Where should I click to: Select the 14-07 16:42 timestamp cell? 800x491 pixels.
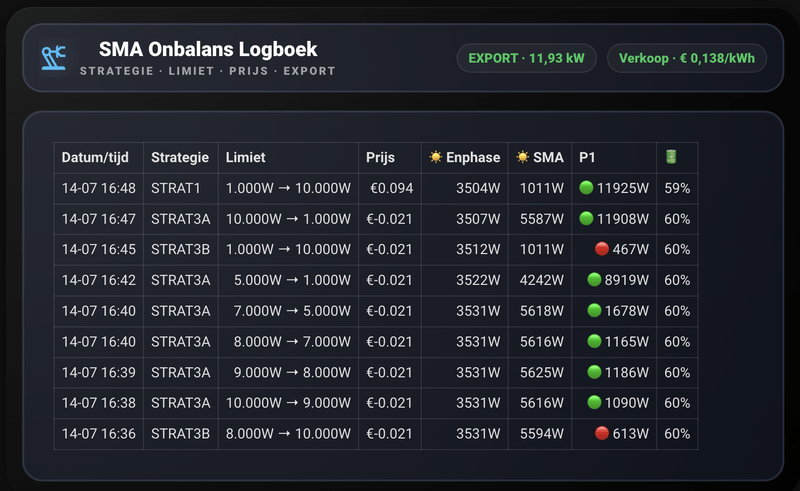pyautogui.click(x=98, y=280)
